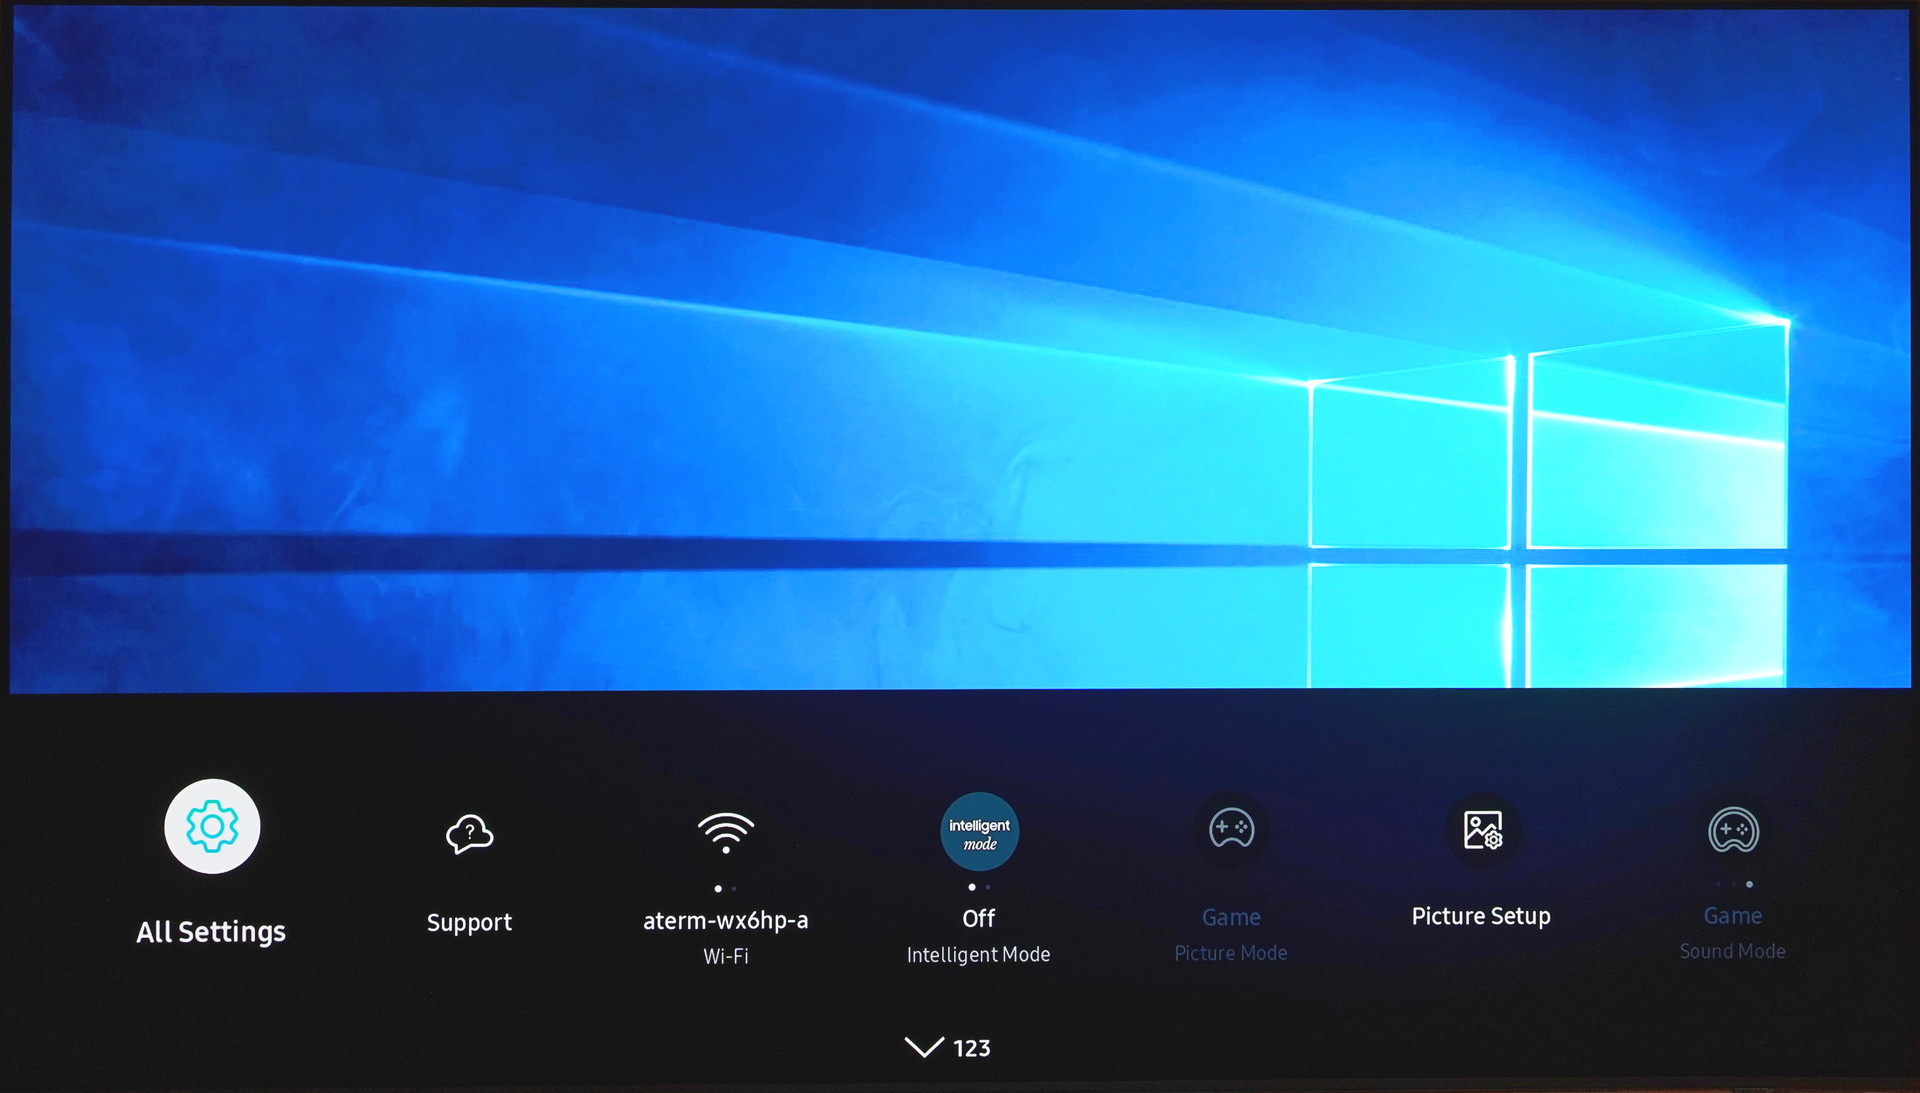Click the 123 number label

click(x=971, y=1048)
